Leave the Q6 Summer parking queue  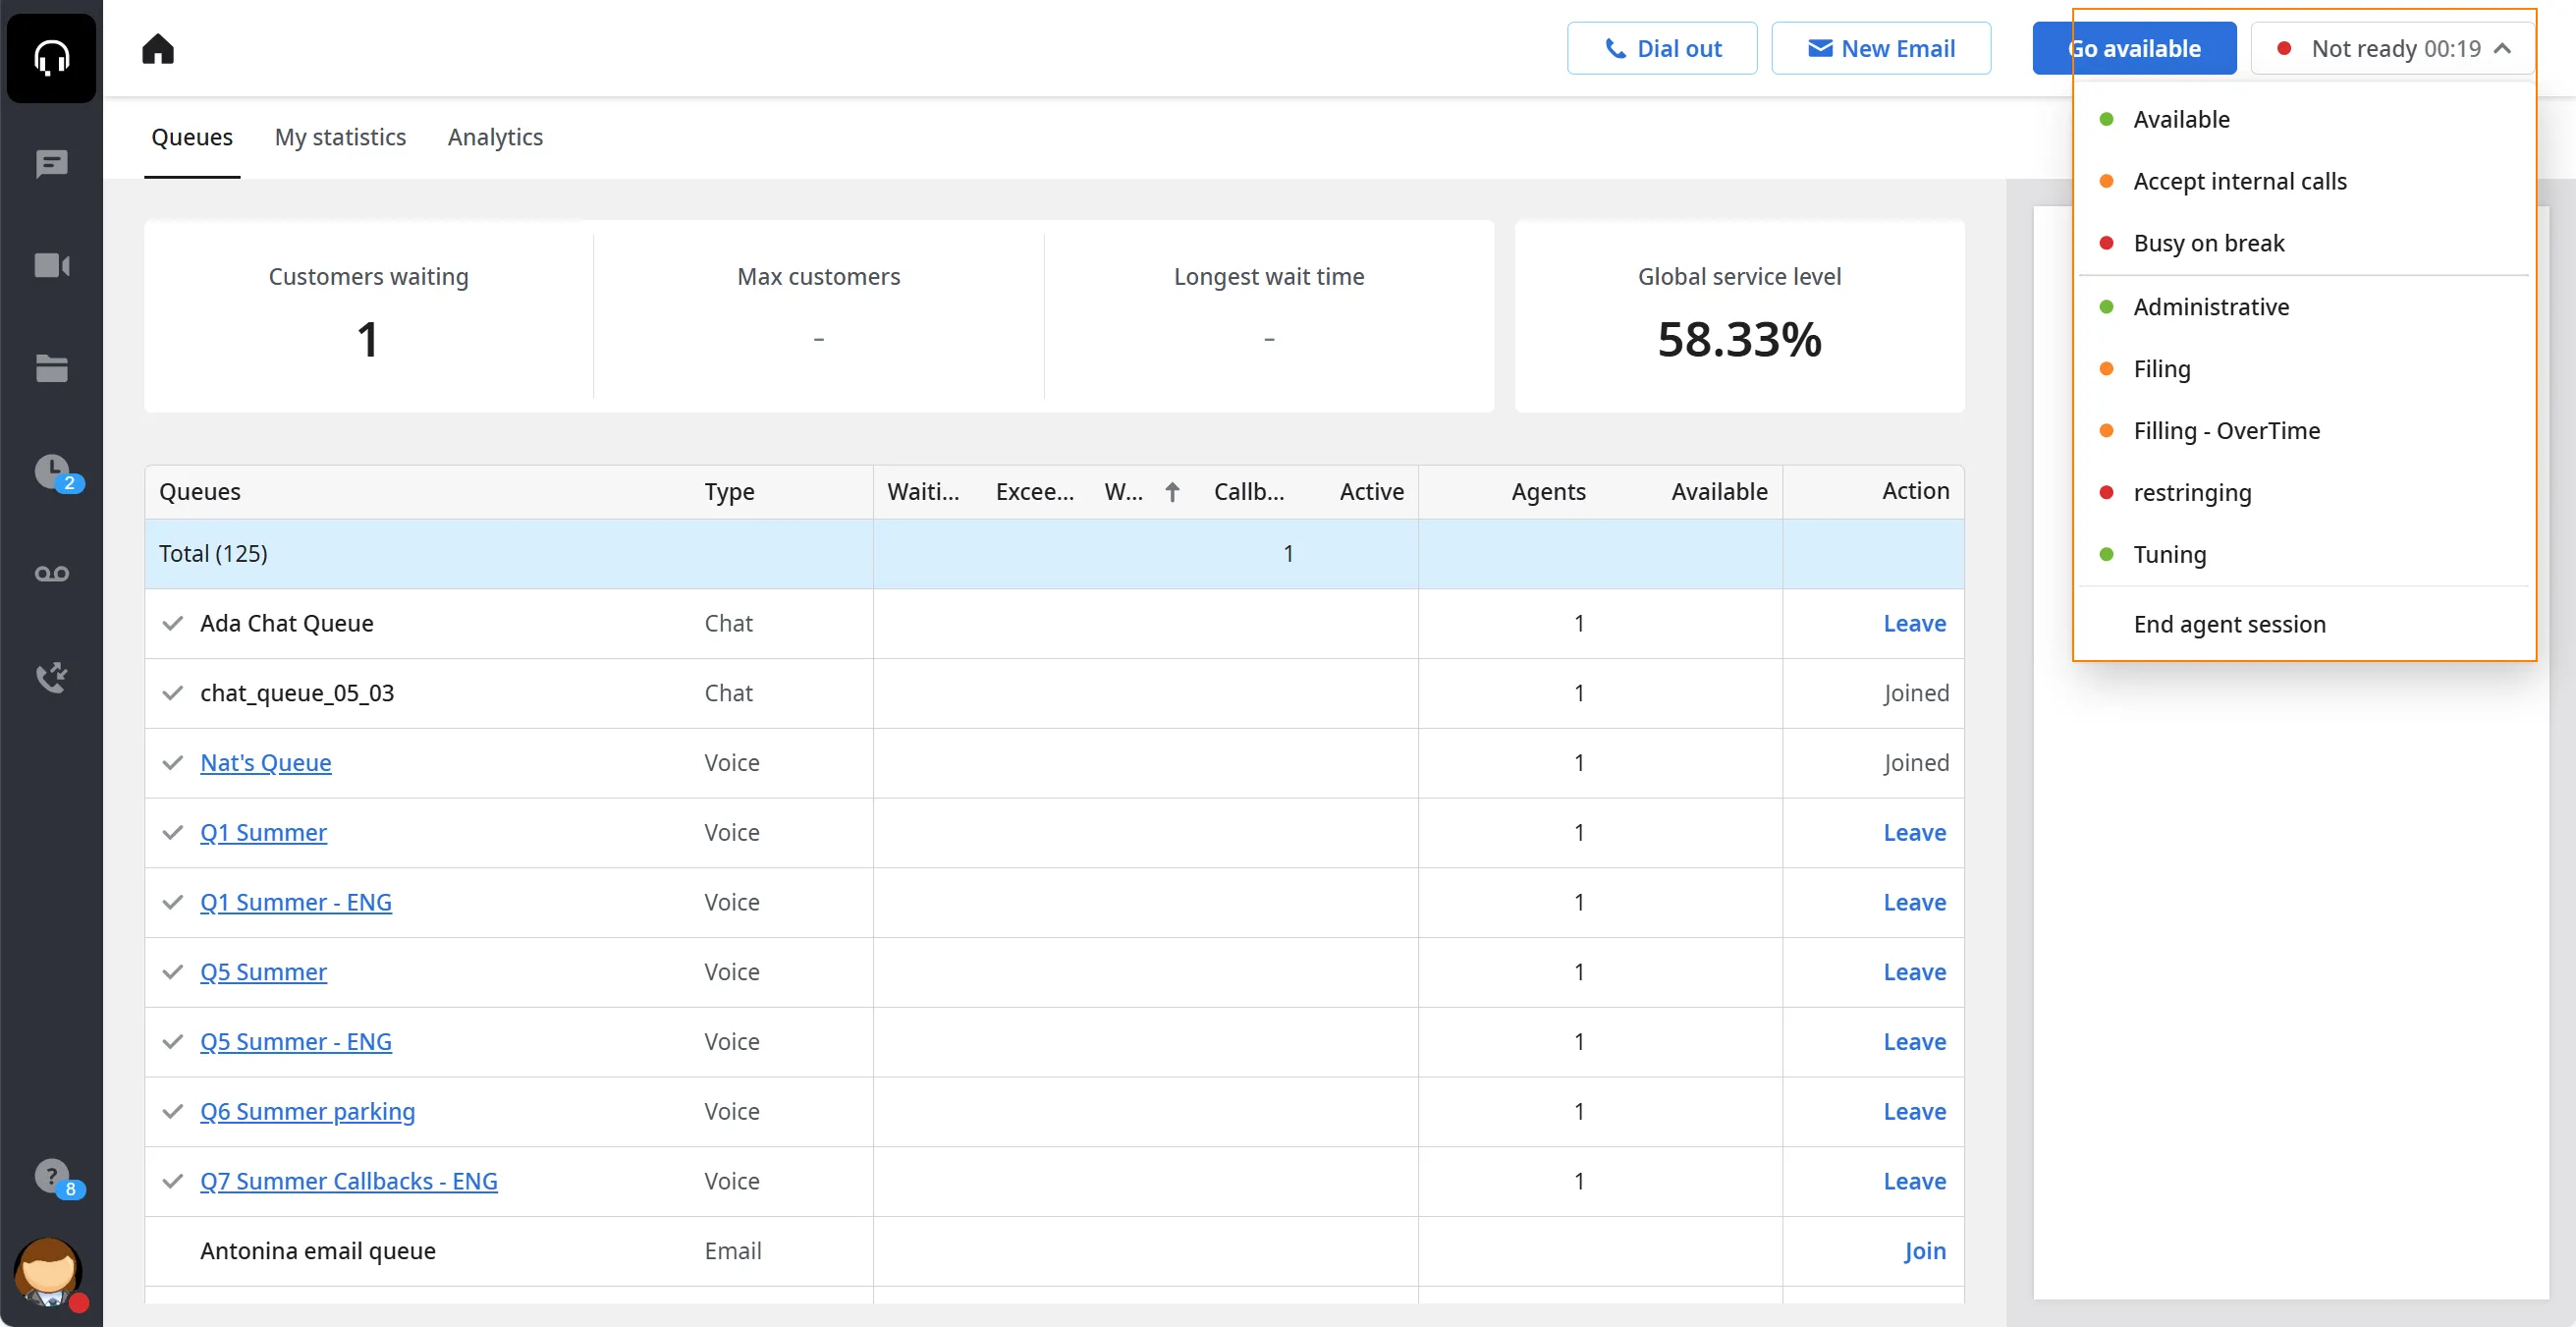point(1914,1111)
